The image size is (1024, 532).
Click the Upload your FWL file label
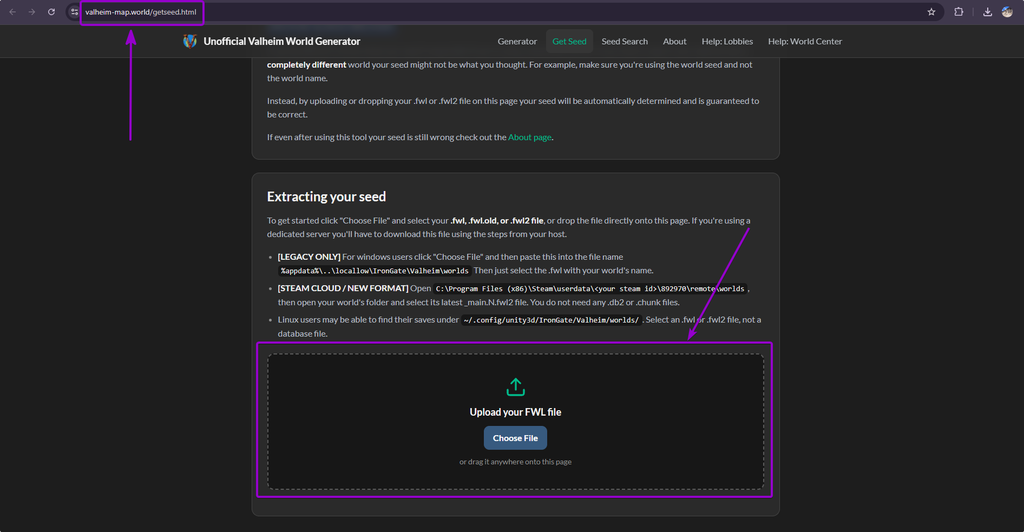[x=515, y=412]
